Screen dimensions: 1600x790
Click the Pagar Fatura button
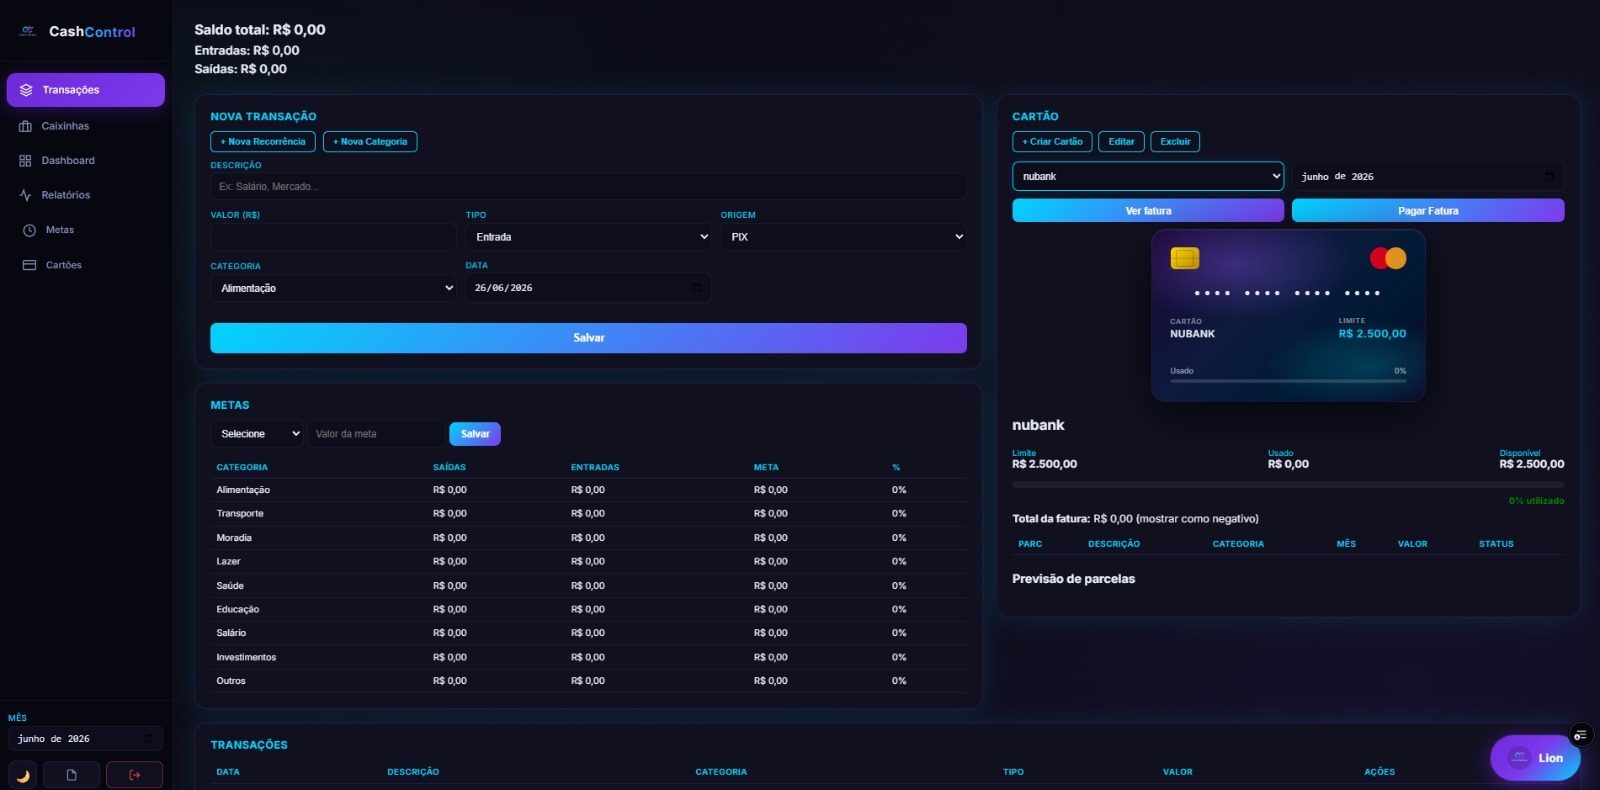point(1428,211)
